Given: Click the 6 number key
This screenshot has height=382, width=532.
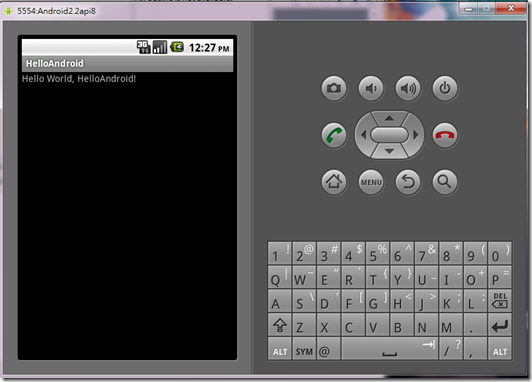Looking at the screenshot, I should (x=402, y=253).
